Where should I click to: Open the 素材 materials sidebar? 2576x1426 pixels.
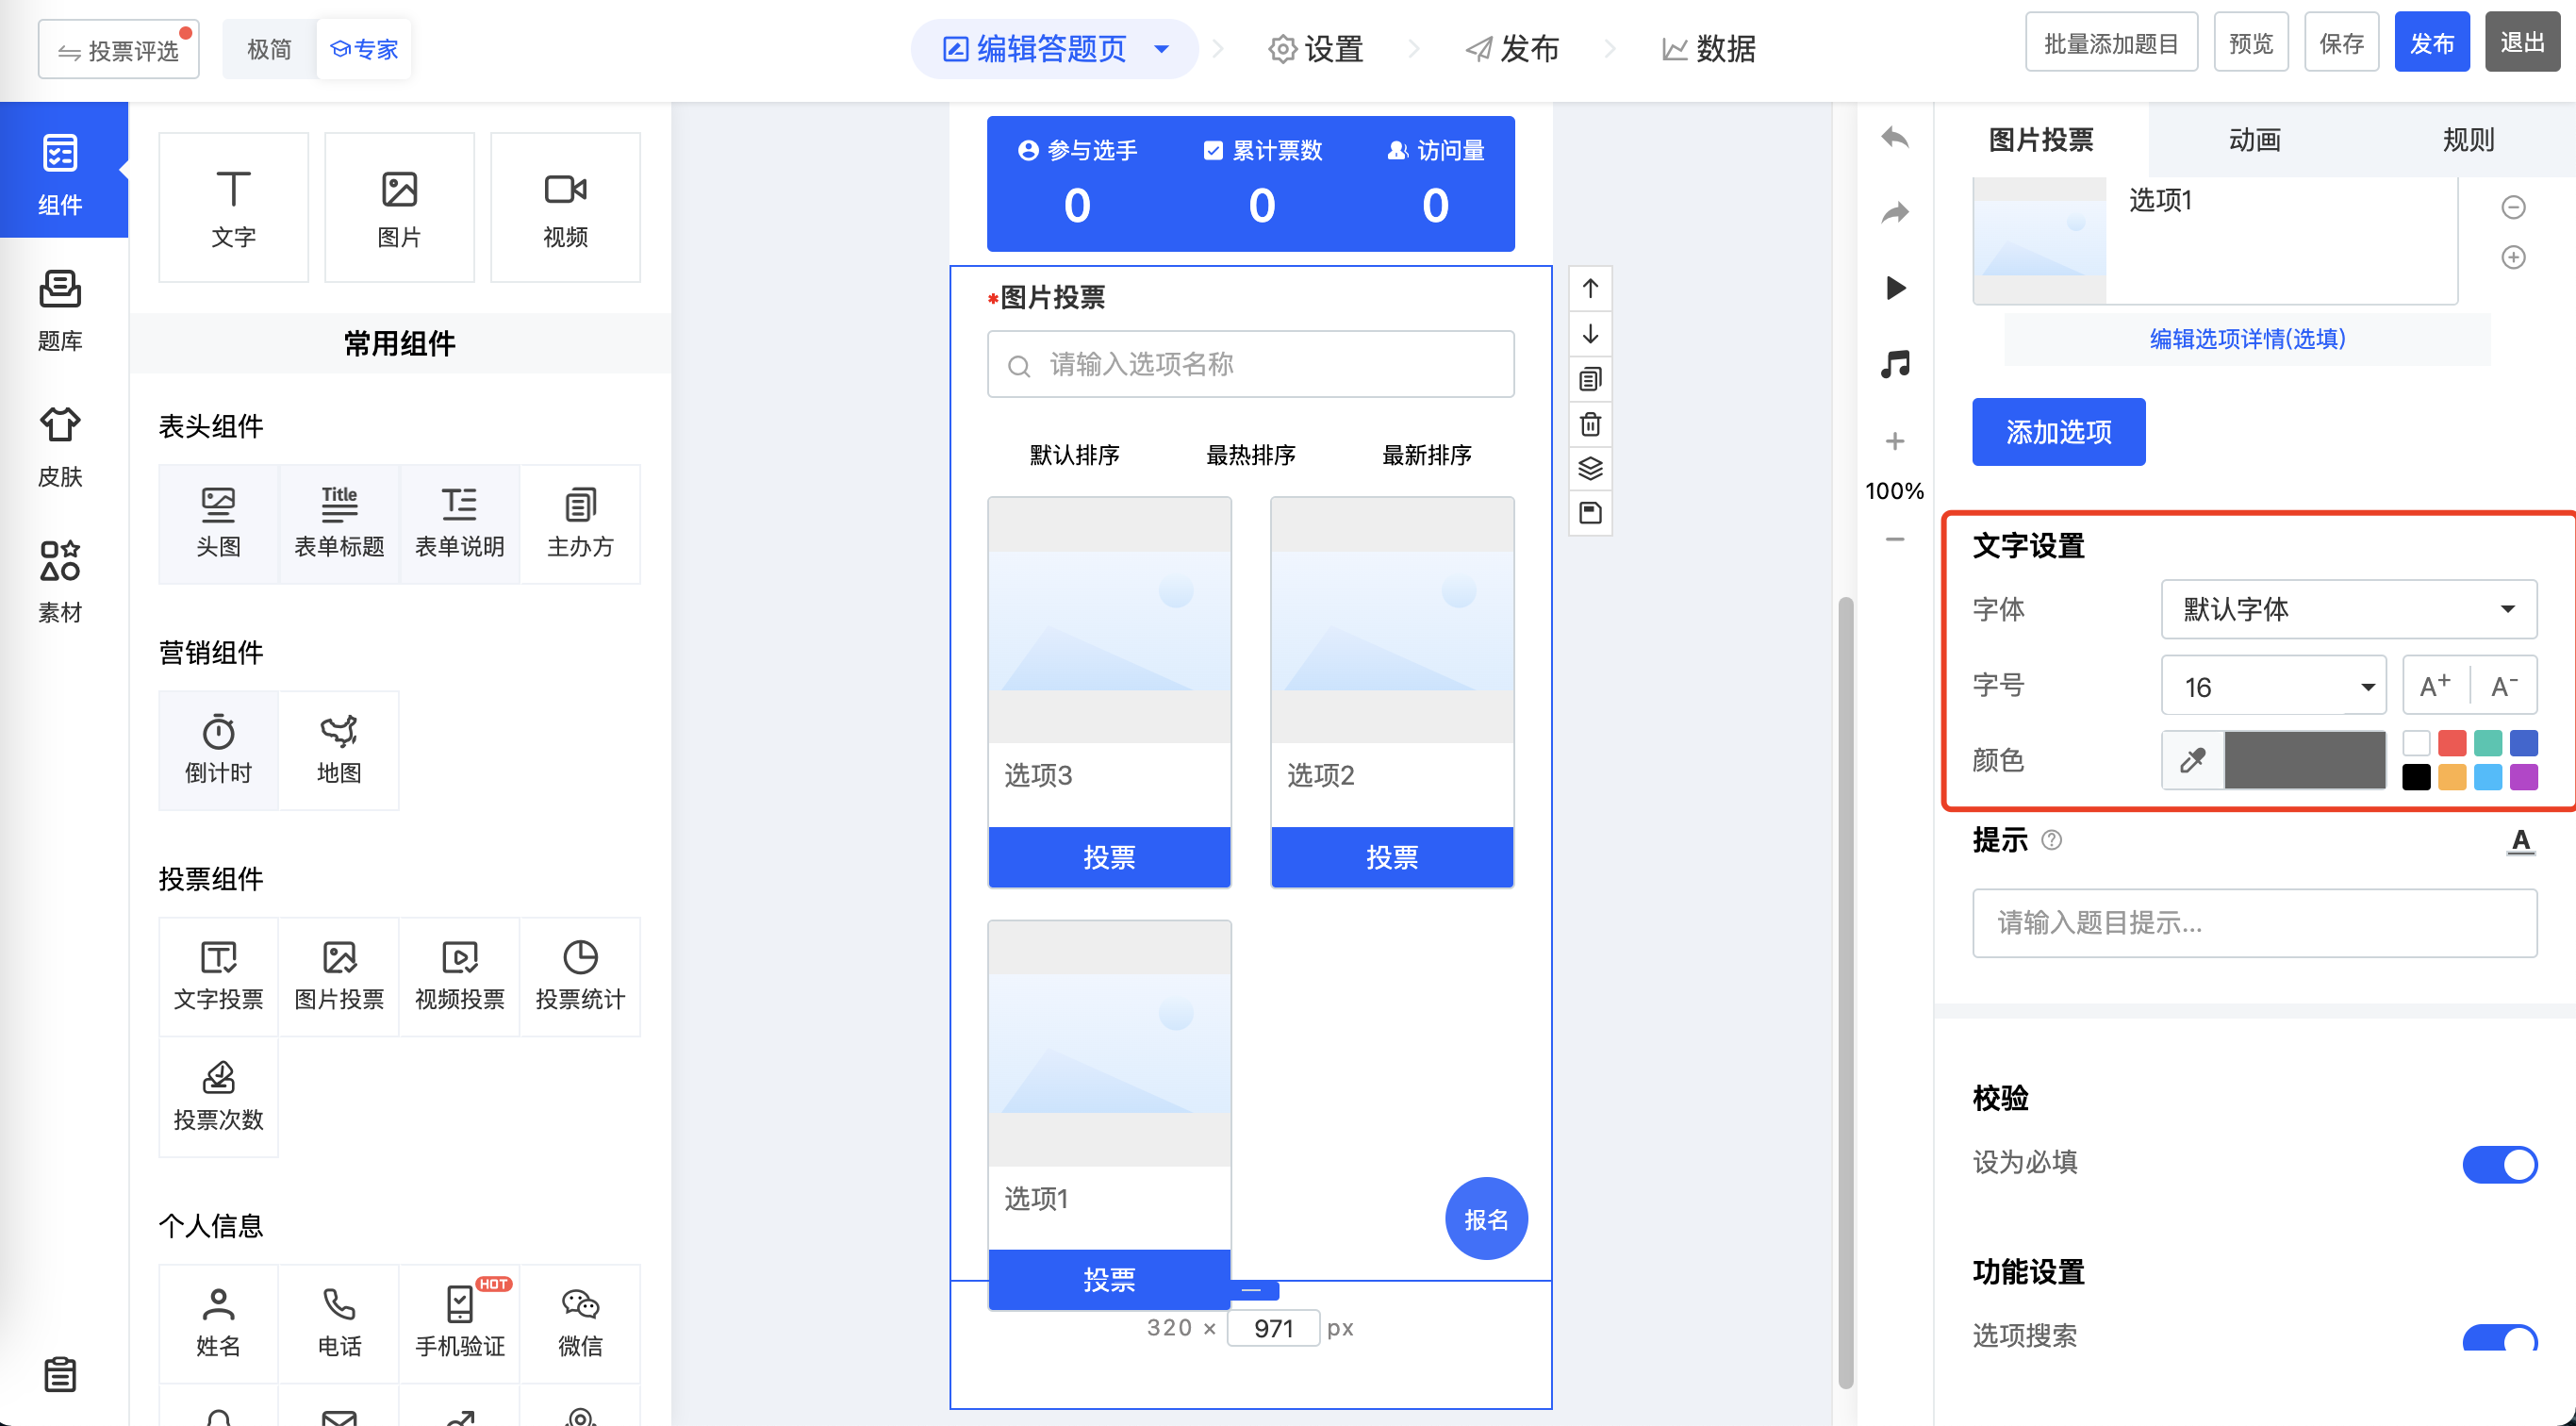(x=60, y=582)
